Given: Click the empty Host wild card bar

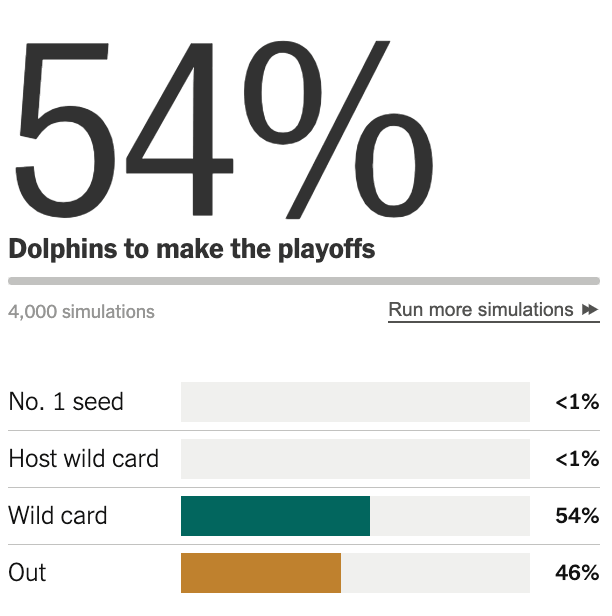Looking at the screenshot, I should coord(355,459).
